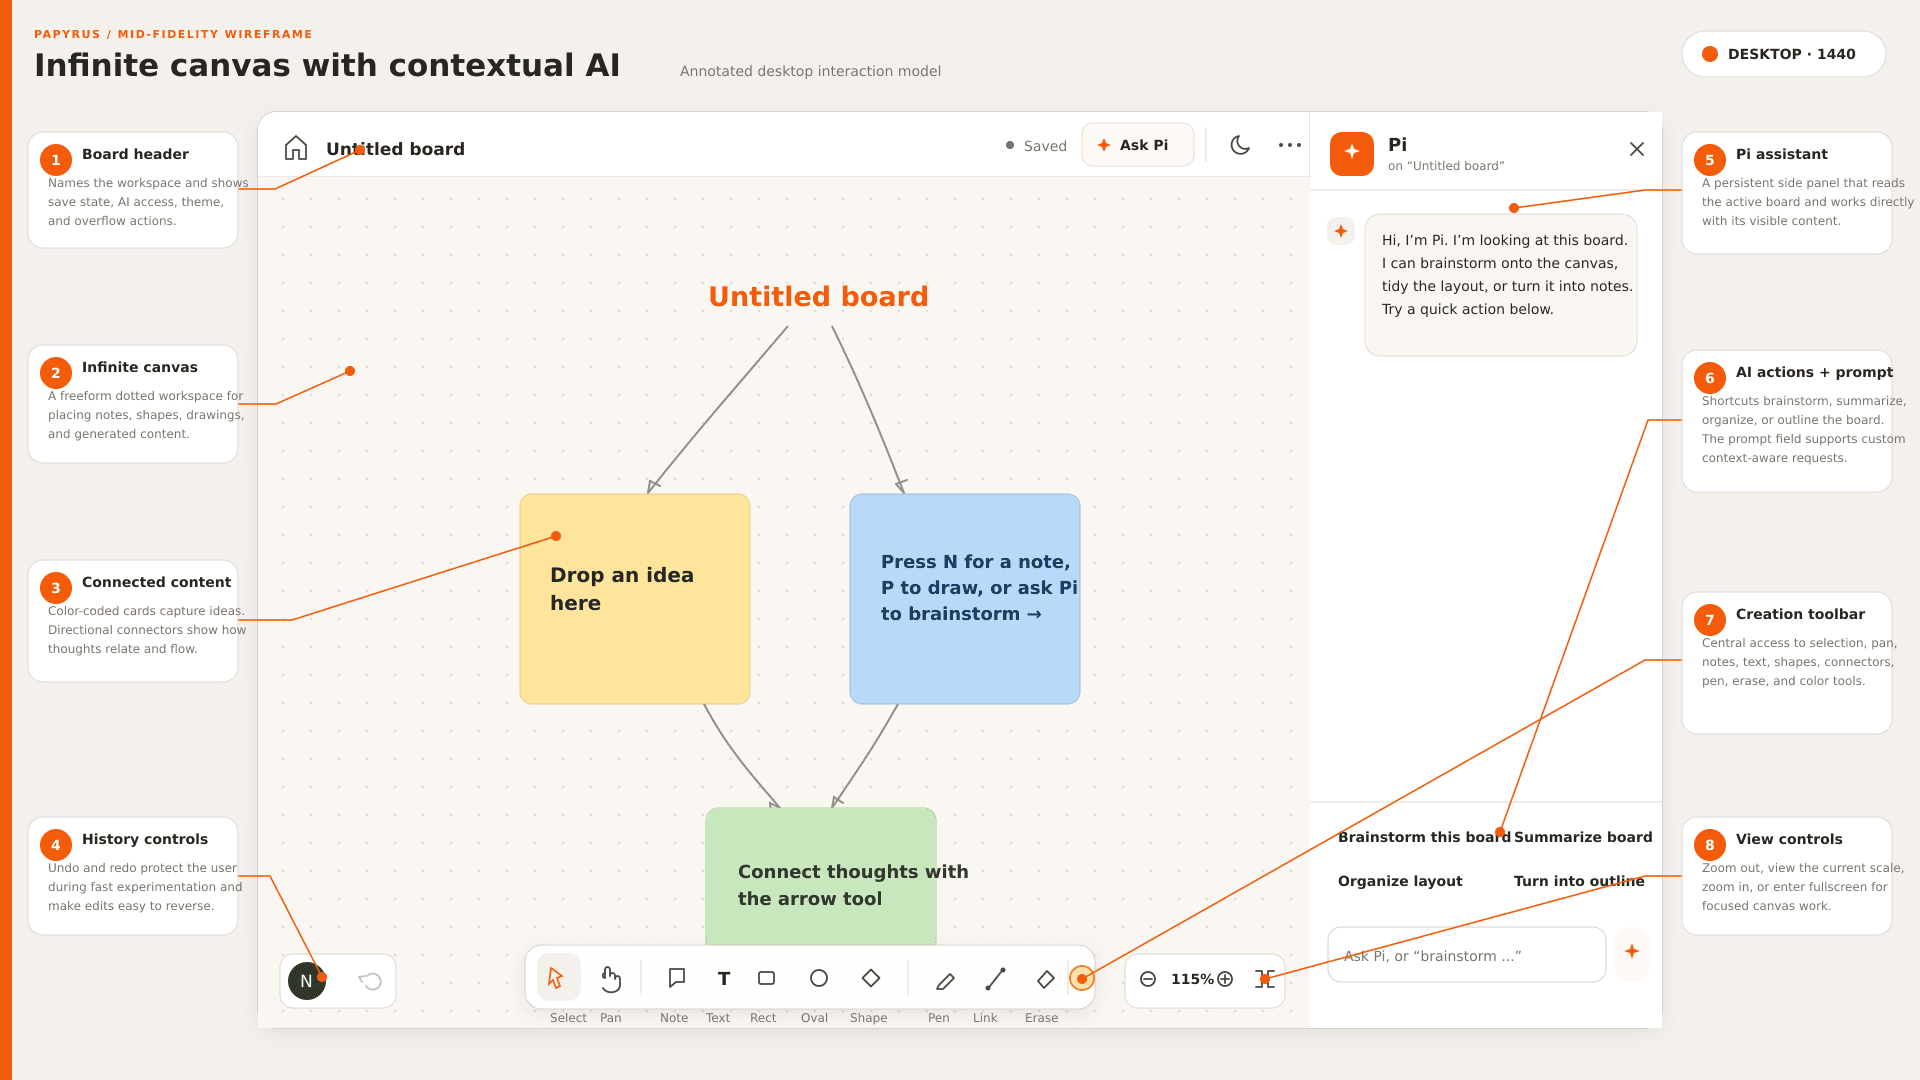Click the faded curved-arrow history icon

click(370, 981)
